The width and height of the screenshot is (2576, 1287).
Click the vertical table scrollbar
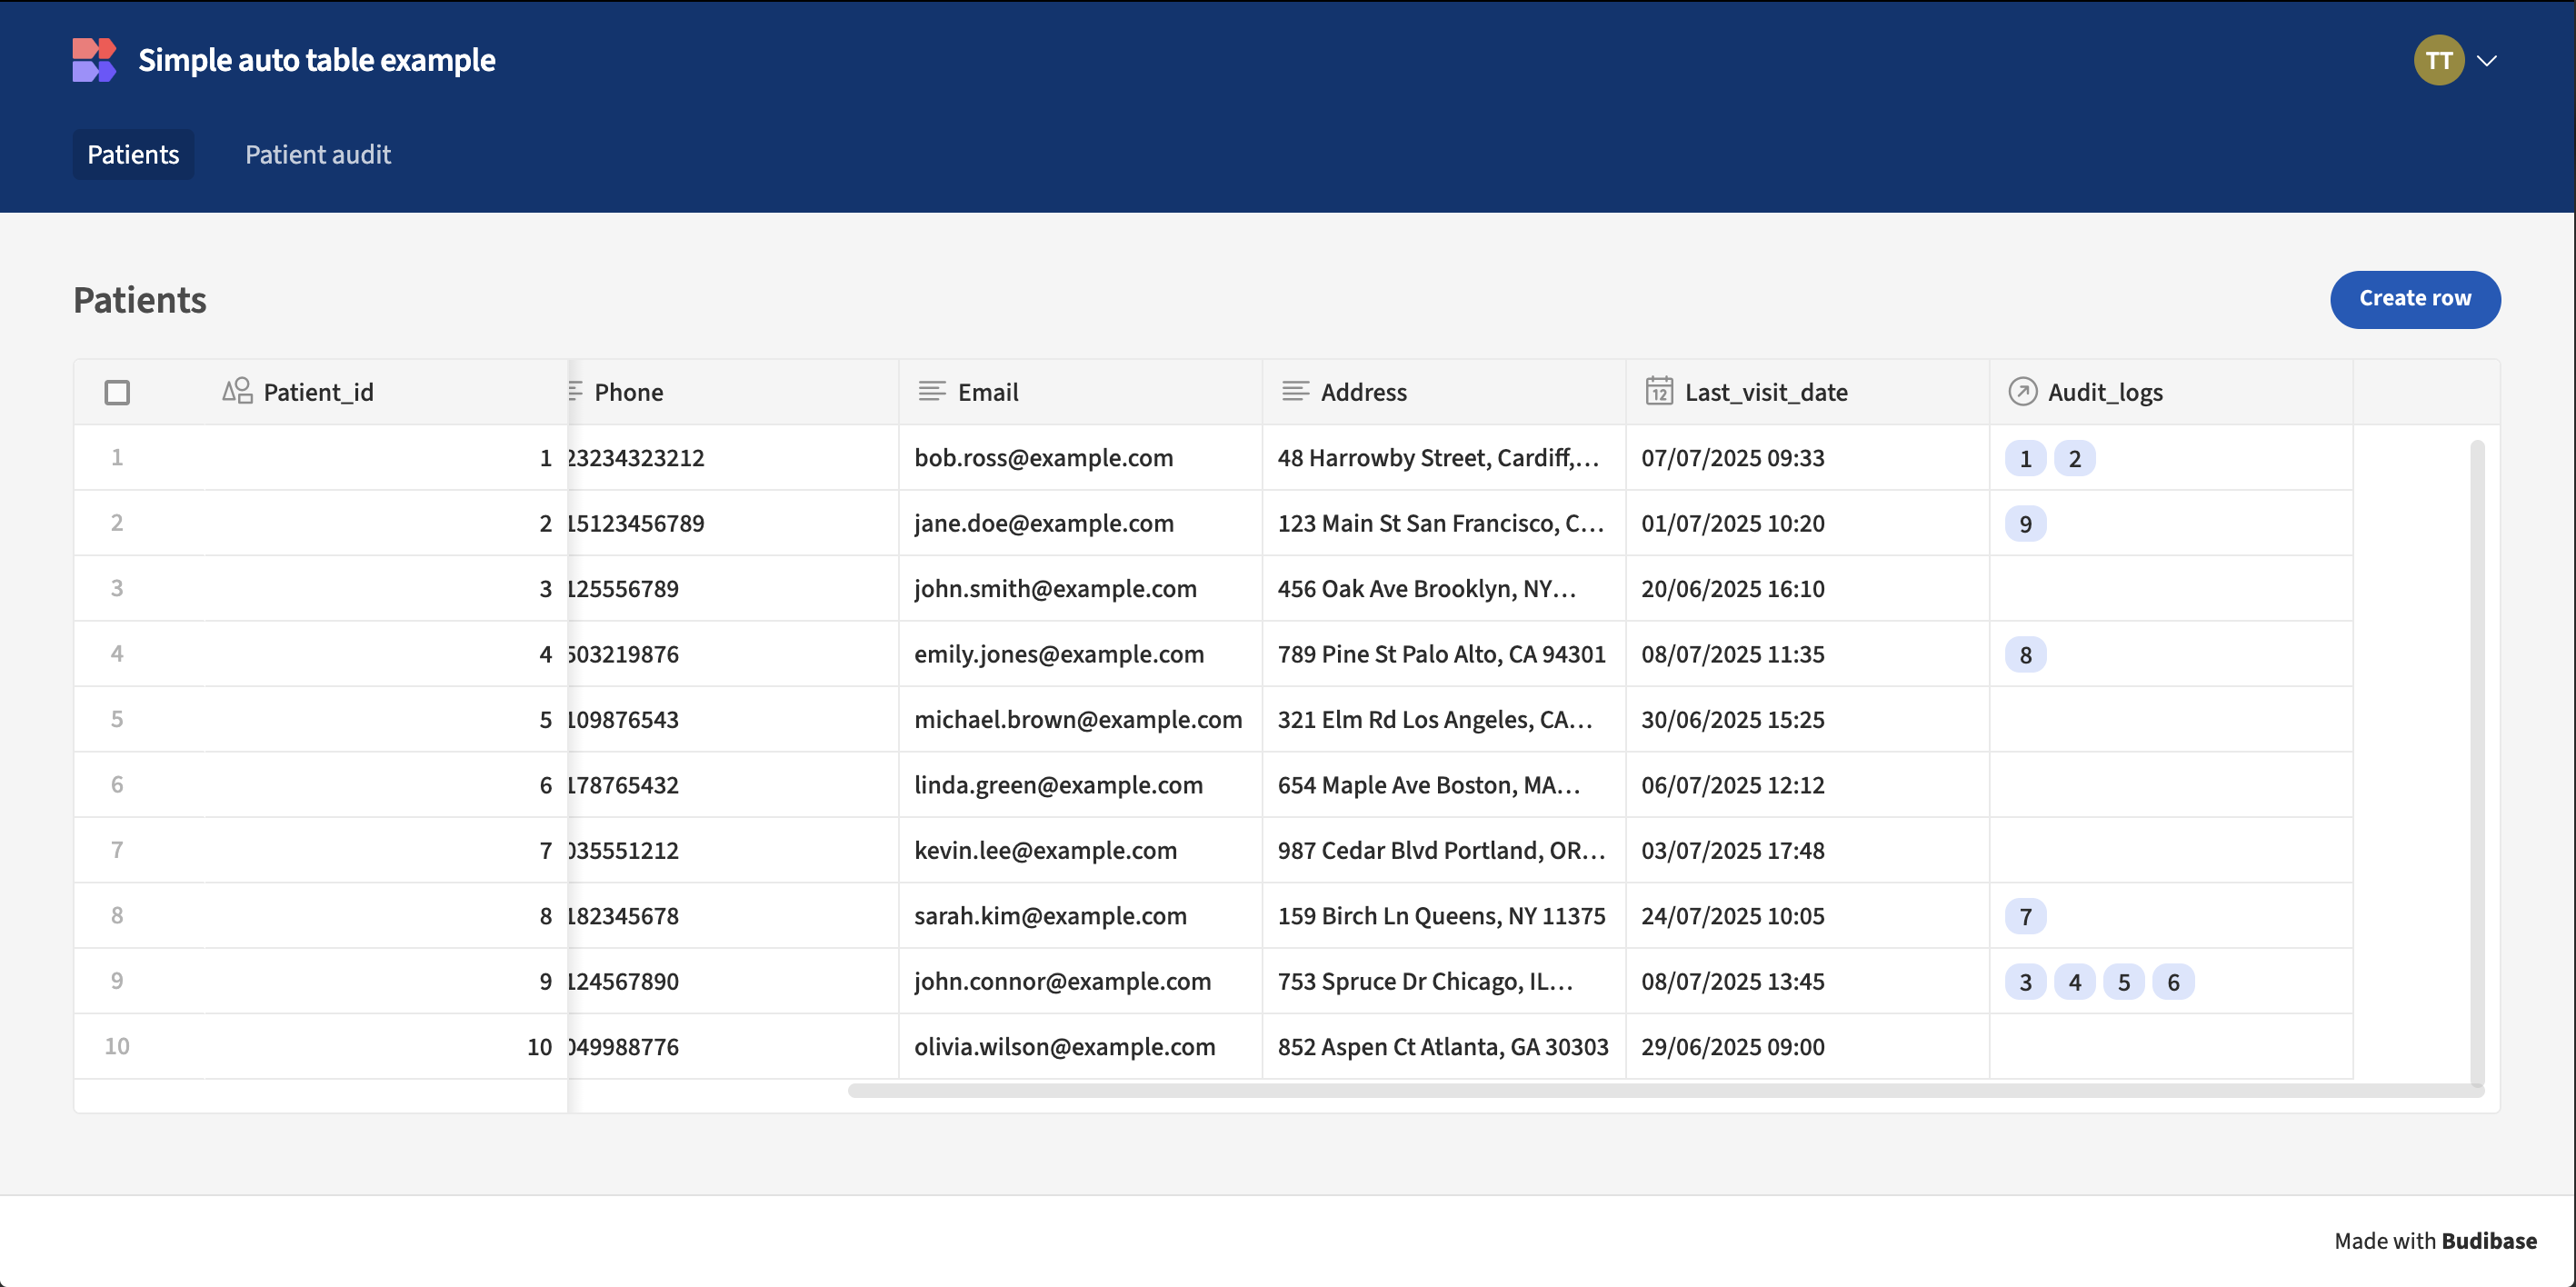pos(2477,763)
